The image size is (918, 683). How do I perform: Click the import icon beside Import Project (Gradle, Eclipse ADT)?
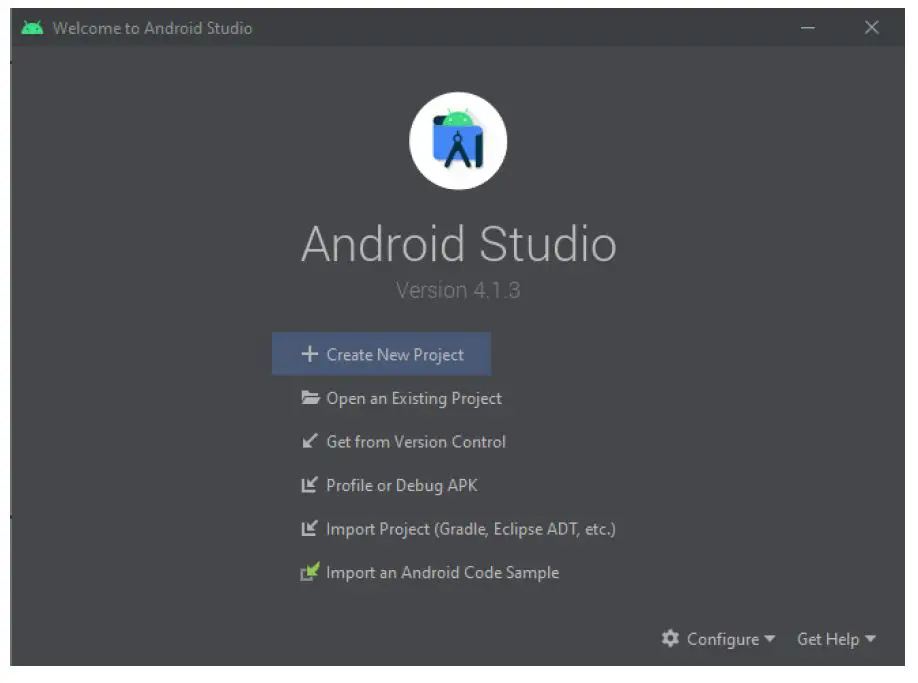(x=309, y=528)
